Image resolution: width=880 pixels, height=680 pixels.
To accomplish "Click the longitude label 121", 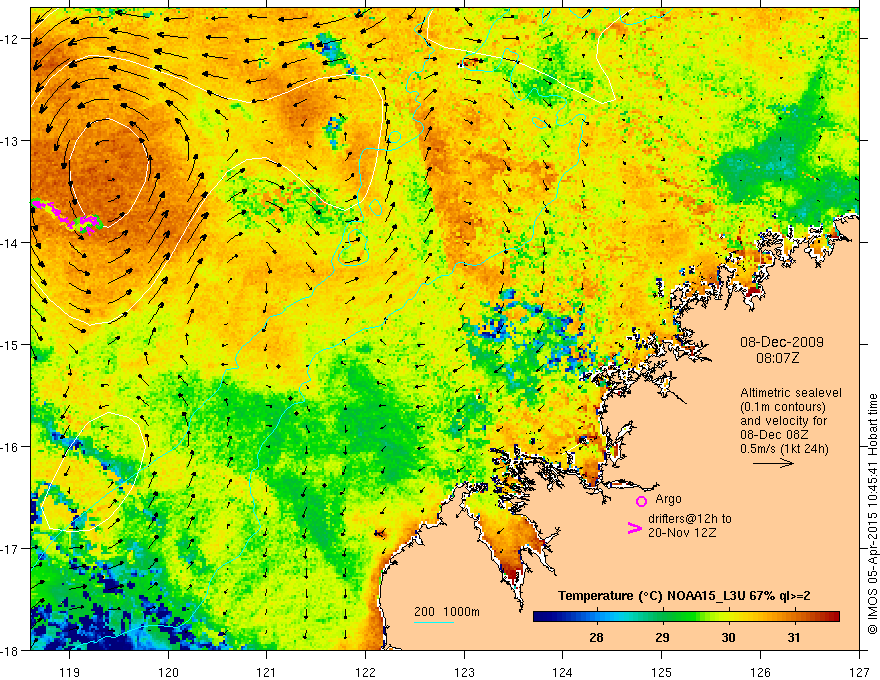I will click(267, 672).
